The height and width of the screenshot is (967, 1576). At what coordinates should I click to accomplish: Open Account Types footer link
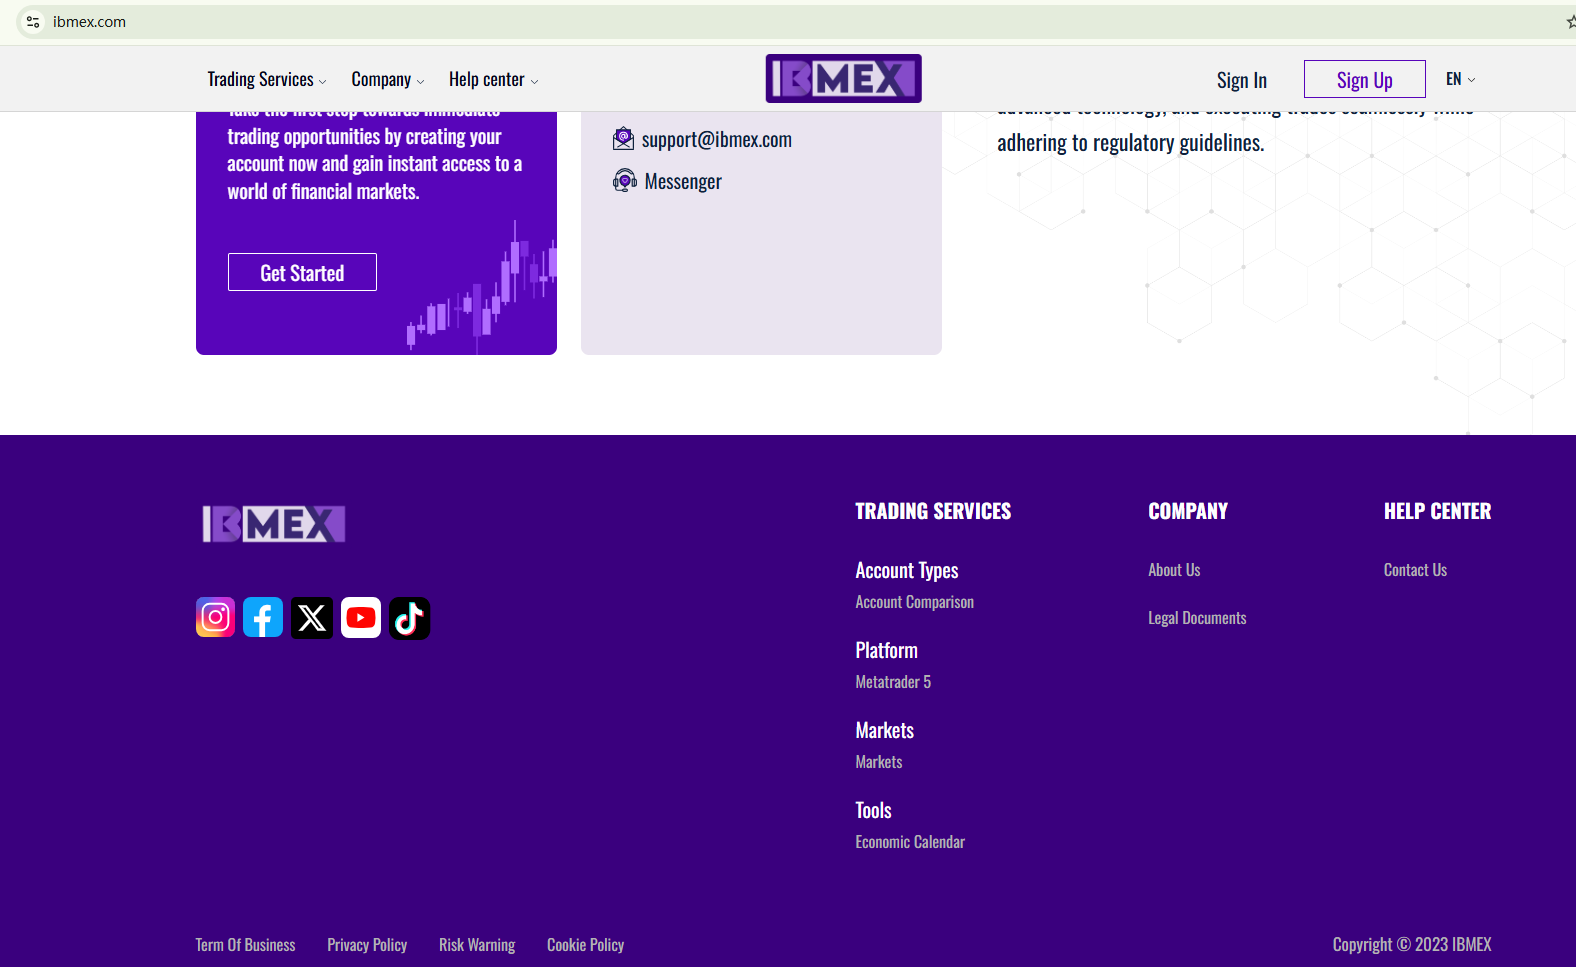click(907, 570)
